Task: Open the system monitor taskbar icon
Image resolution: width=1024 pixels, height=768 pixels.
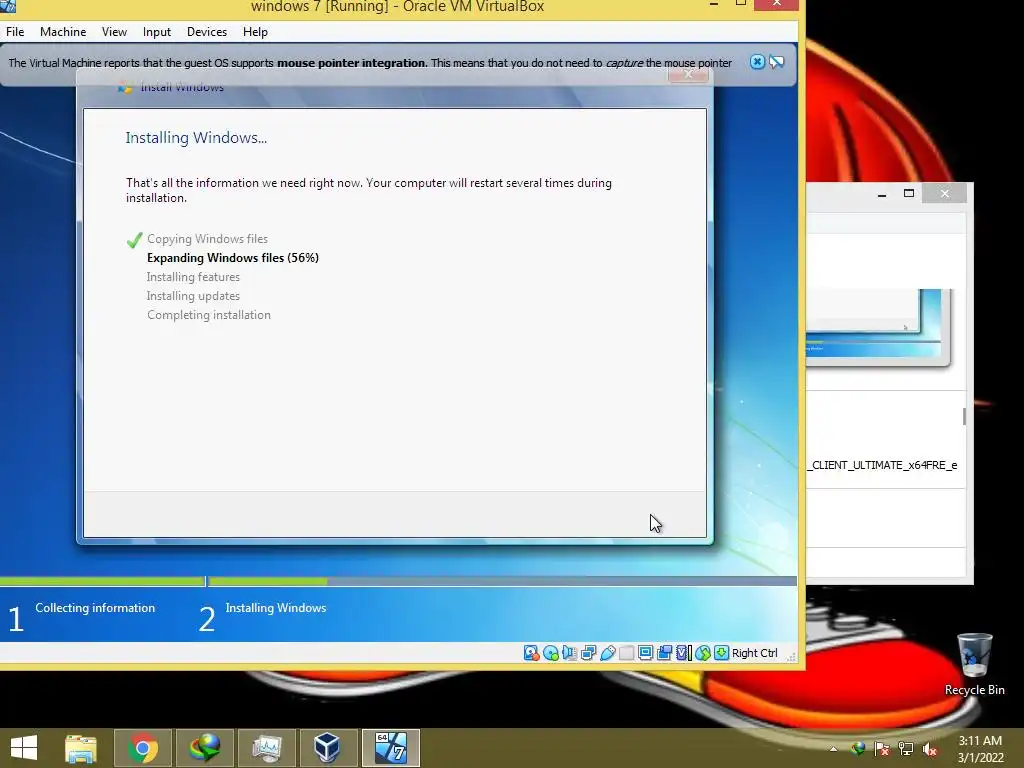Action: pos(267,748)
